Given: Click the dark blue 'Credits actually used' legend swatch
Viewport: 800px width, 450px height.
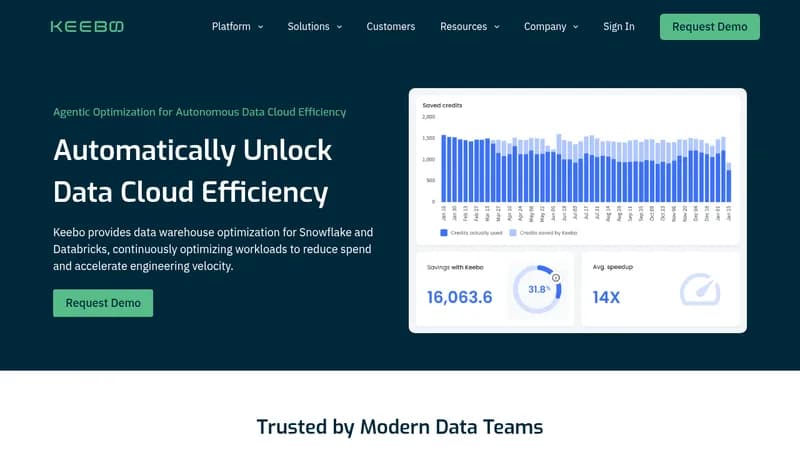Looking at the screenshot, I should 444,233.
